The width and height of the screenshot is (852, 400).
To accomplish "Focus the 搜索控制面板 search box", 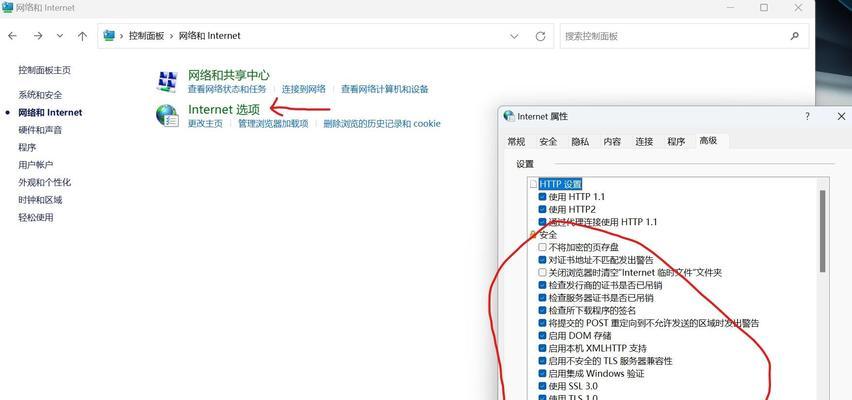I will (x=684, y=36).
